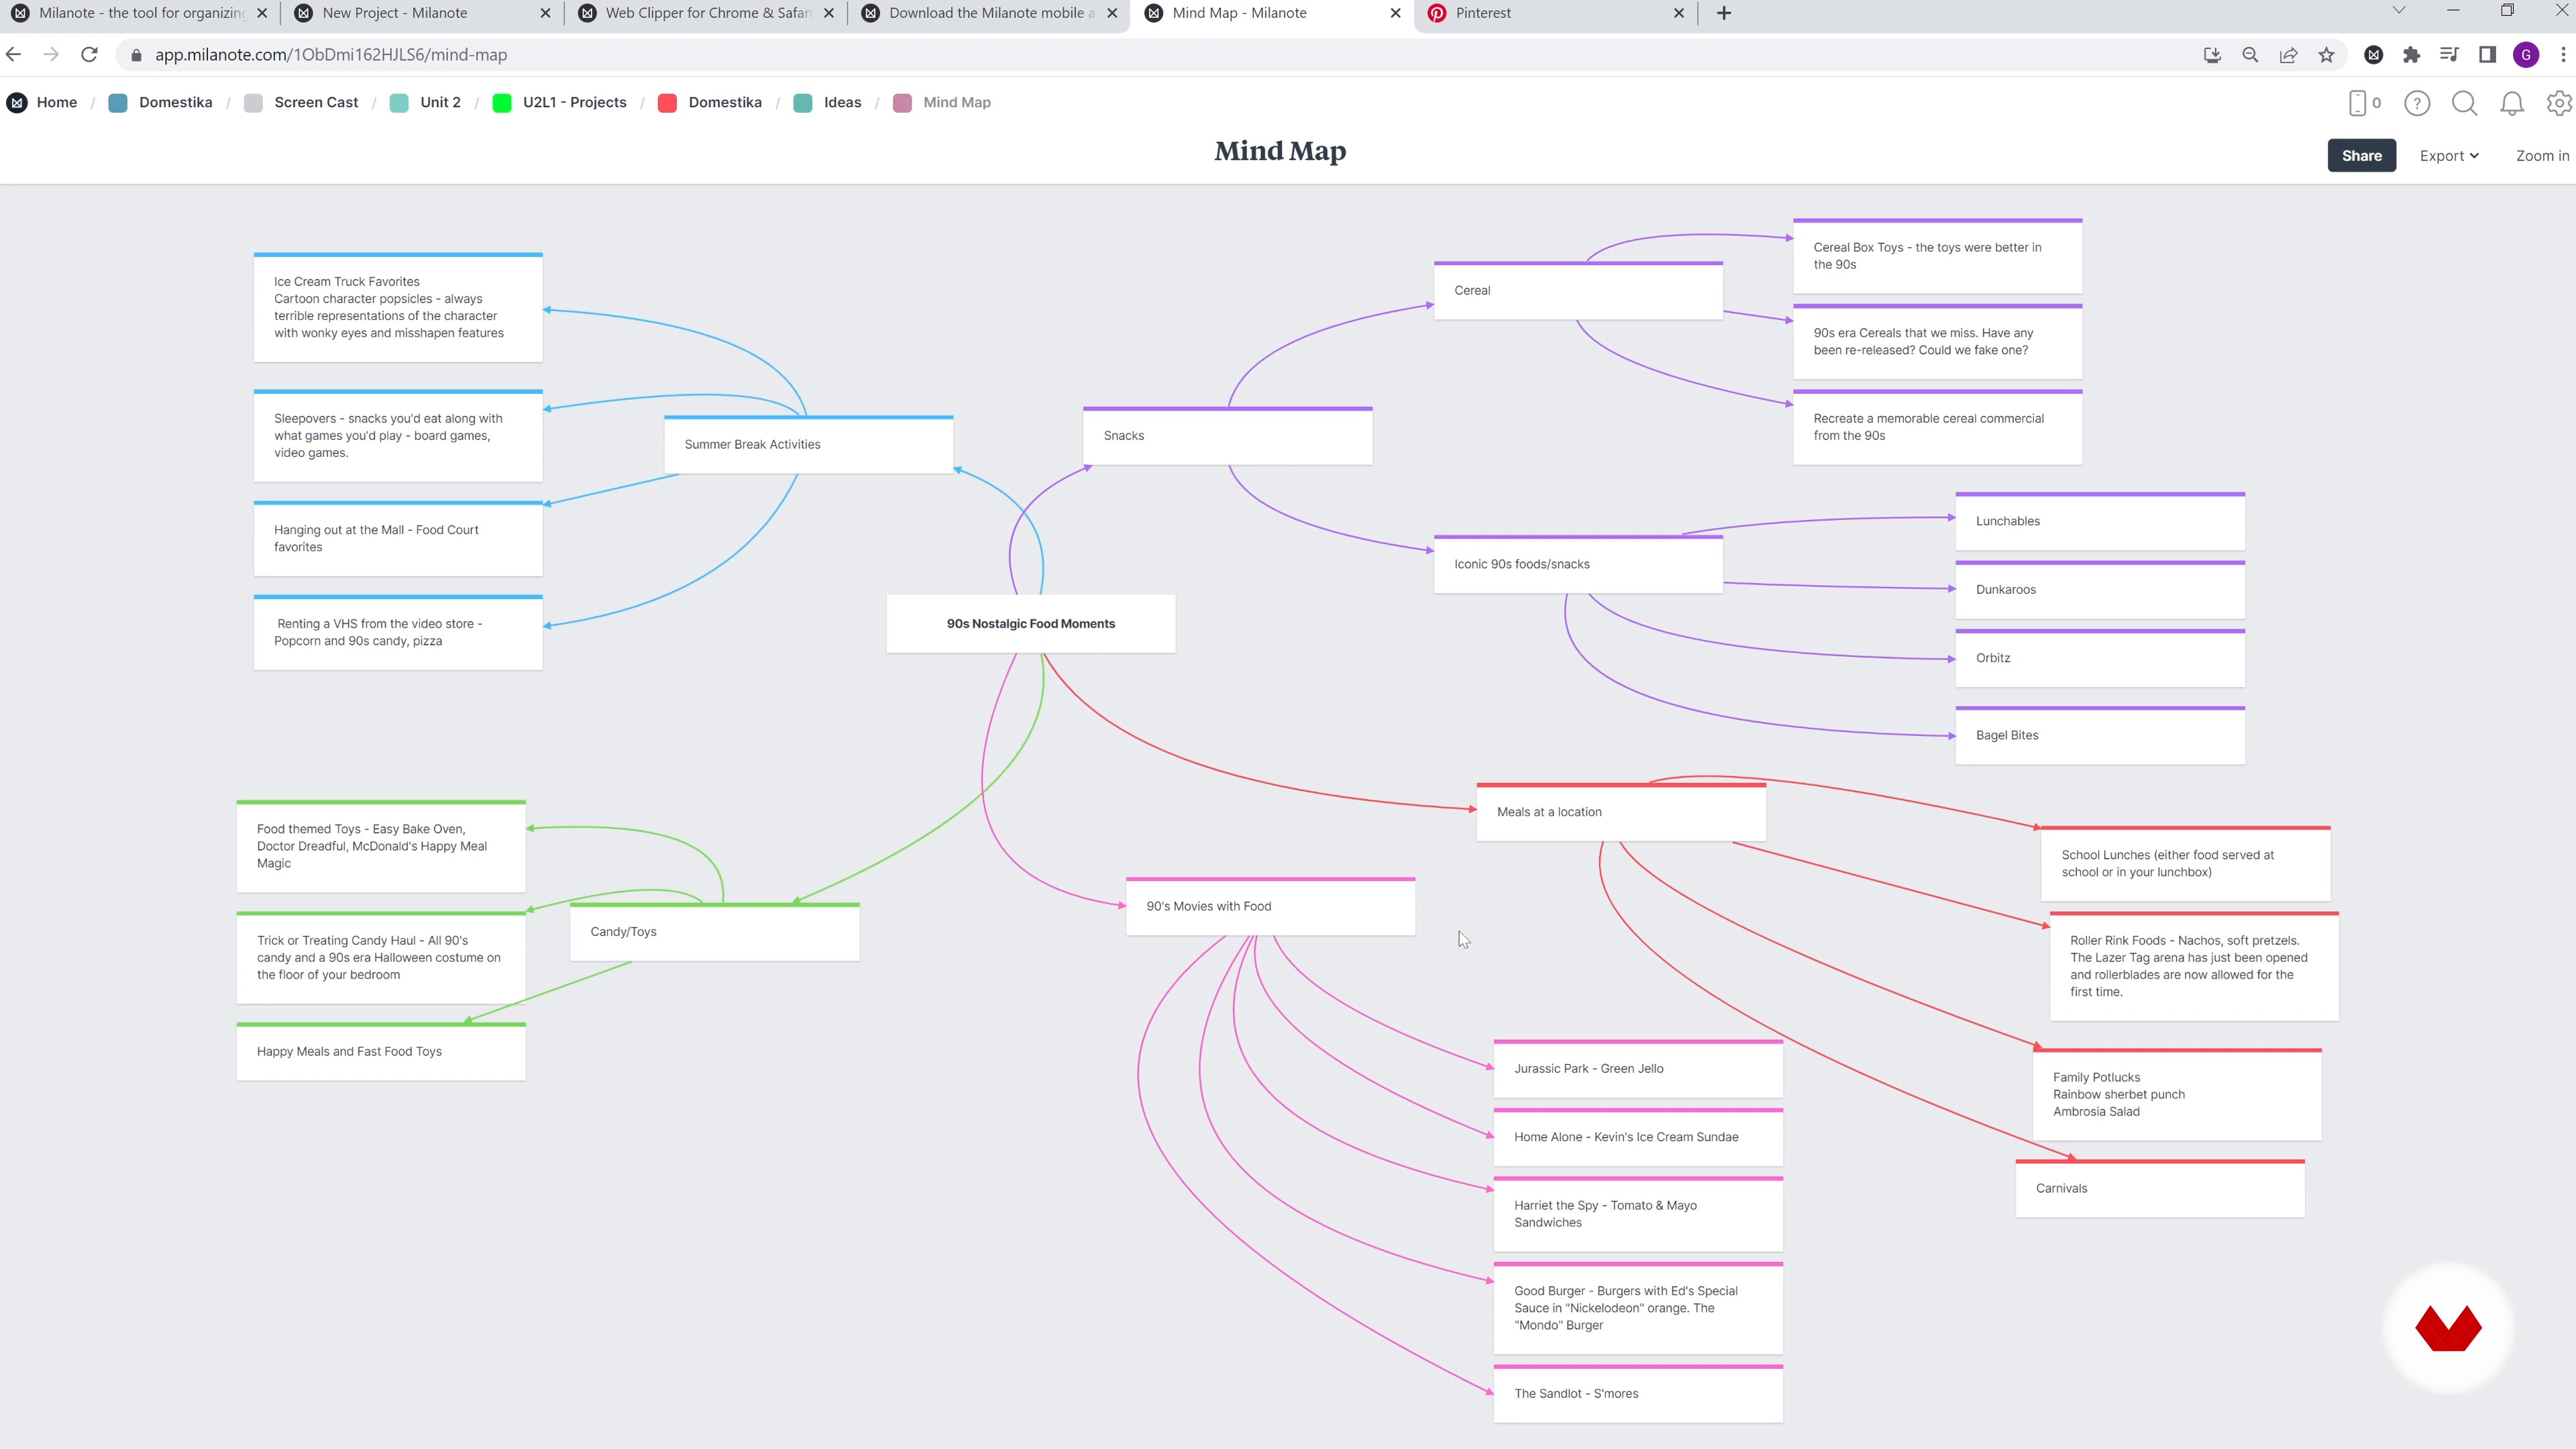Go back in browser history
Viewport: 2576px width, 1449px height.
click(14, 55)
